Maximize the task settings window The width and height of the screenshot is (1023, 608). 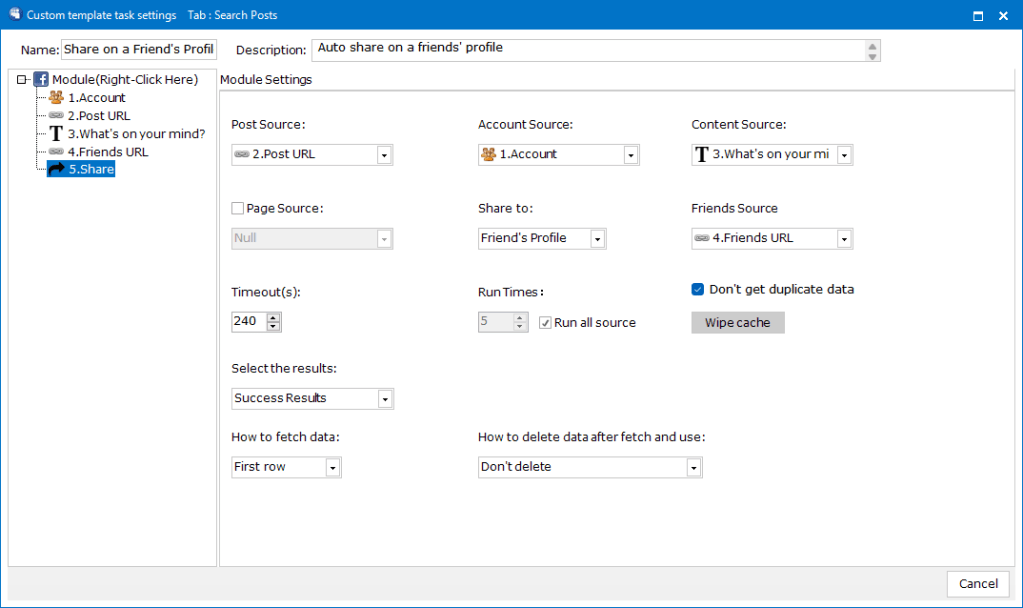pos(977,16)
